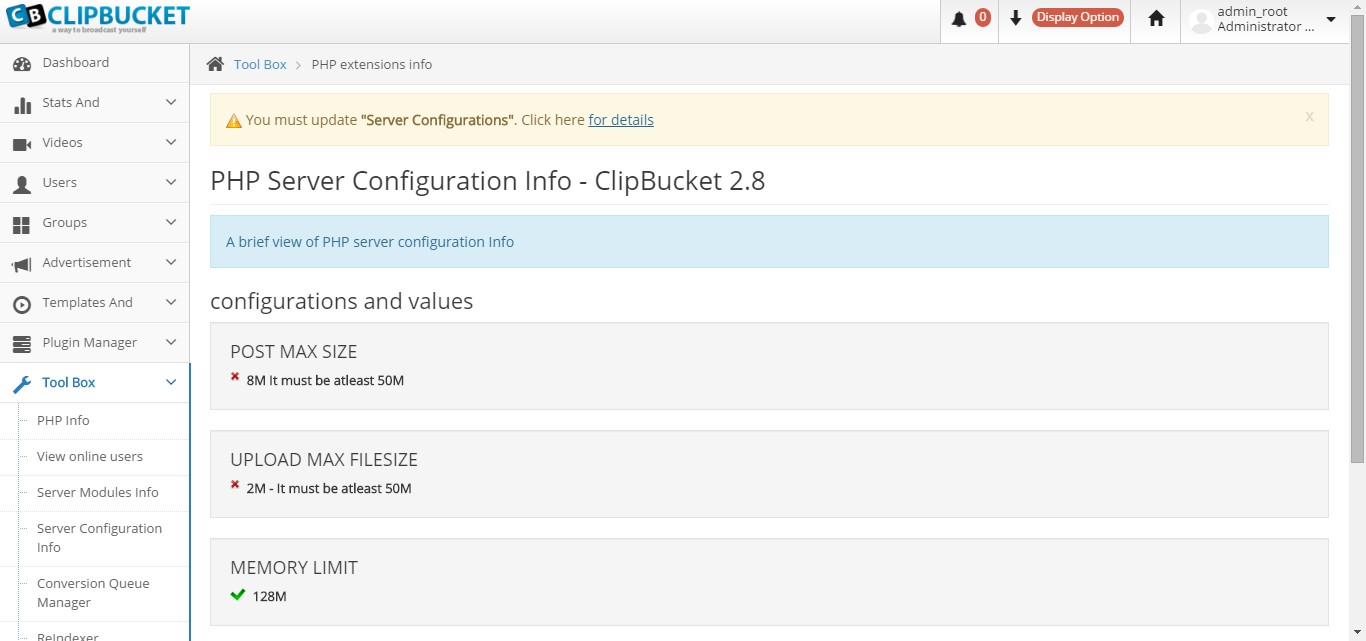Click red cross beside POST MAX SIZE value

pyautogui.click(x=235, y=377)
